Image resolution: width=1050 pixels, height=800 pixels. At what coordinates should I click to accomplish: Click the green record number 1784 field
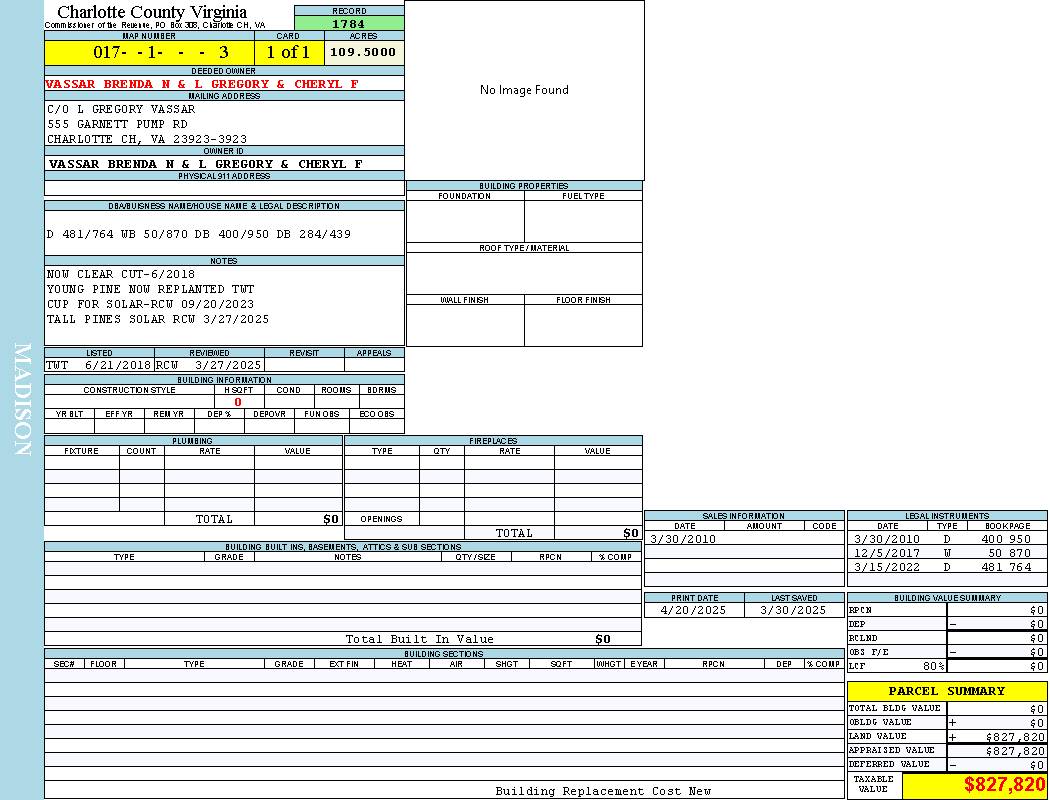(x=349, y=24)
